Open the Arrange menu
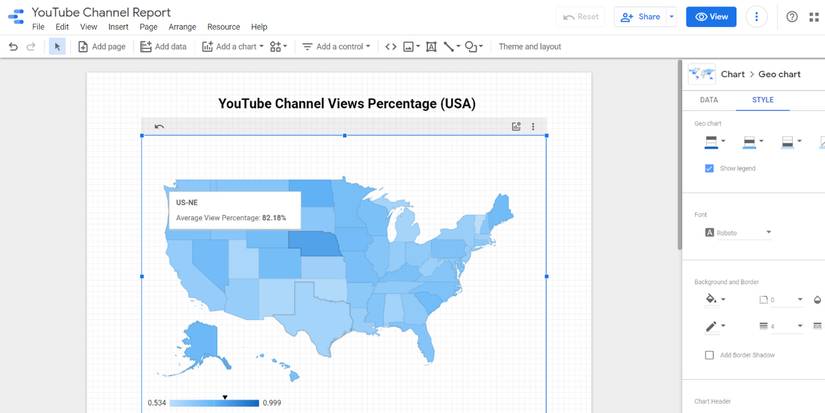Viewport: 825px width, 413px height. (182, 27)
